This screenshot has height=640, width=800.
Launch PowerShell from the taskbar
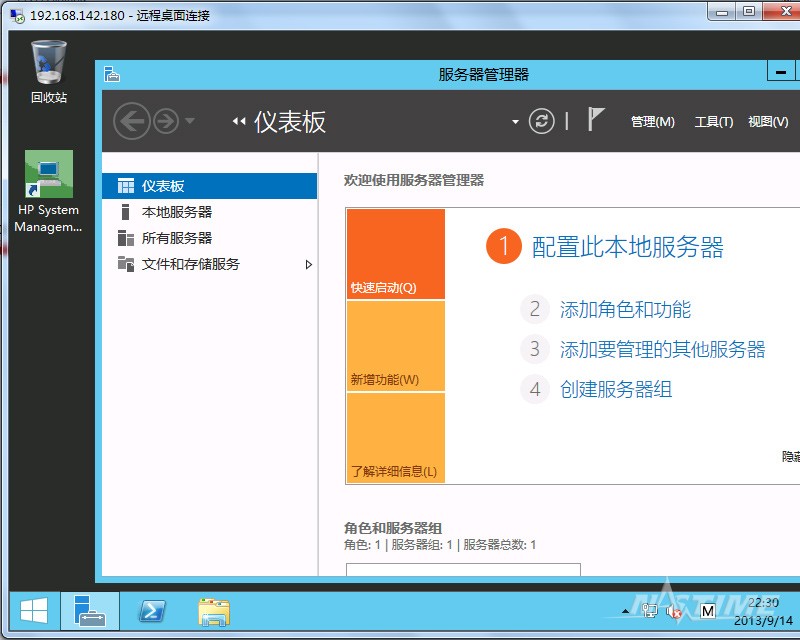152,611
